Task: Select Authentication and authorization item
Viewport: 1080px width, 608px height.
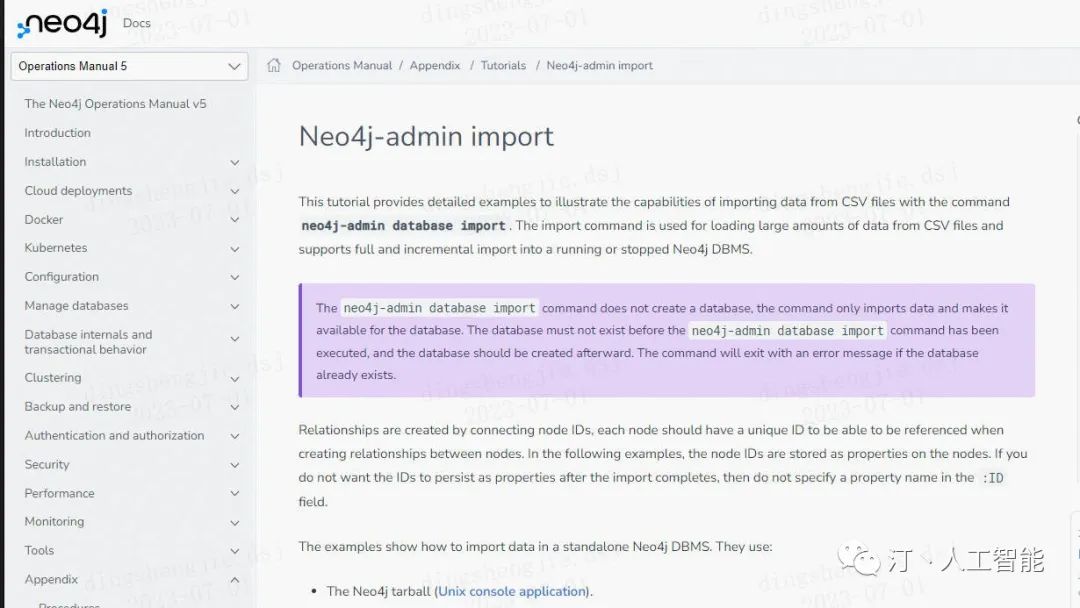Action: click(x=114, y=435)
